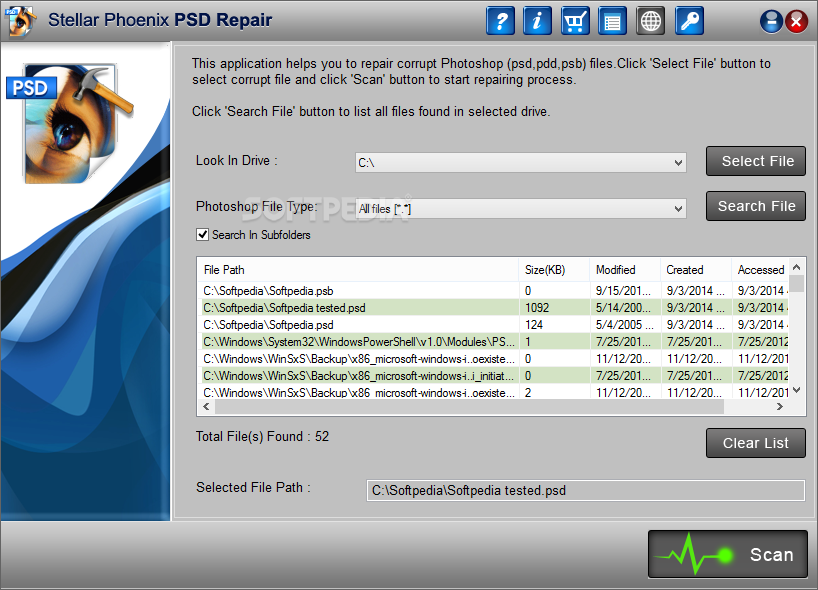Click the Selected File Path field
The image size is (818, 590).
pyautogui.click(x=585, y=490)
